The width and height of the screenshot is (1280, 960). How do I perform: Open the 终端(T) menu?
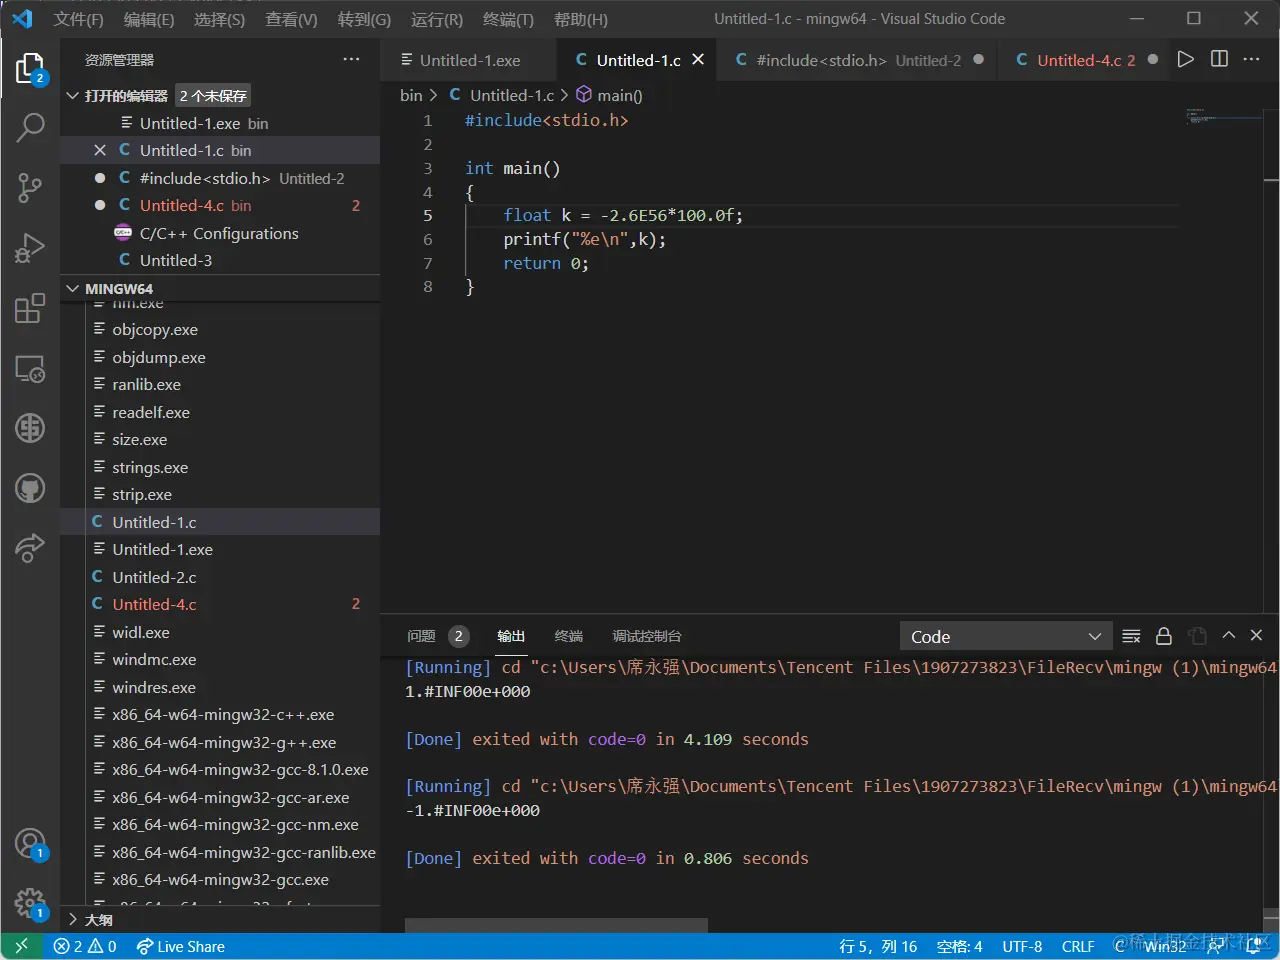508,19
